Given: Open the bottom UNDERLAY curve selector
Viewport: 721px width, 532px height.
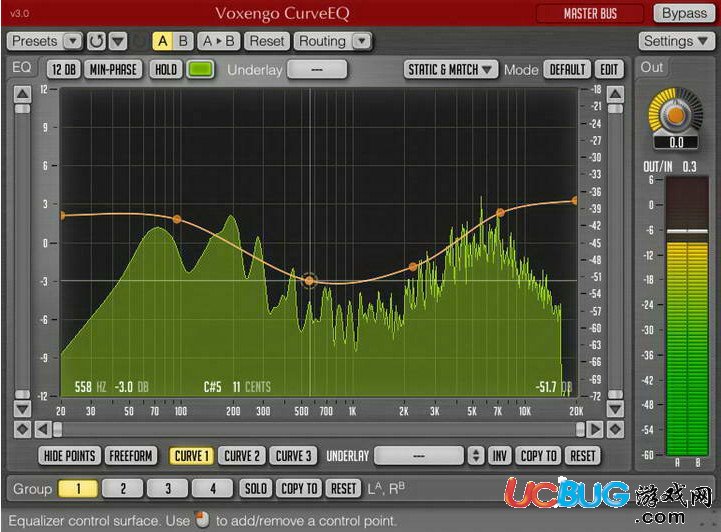Looking at the screenshot, I should pos(419,456).
